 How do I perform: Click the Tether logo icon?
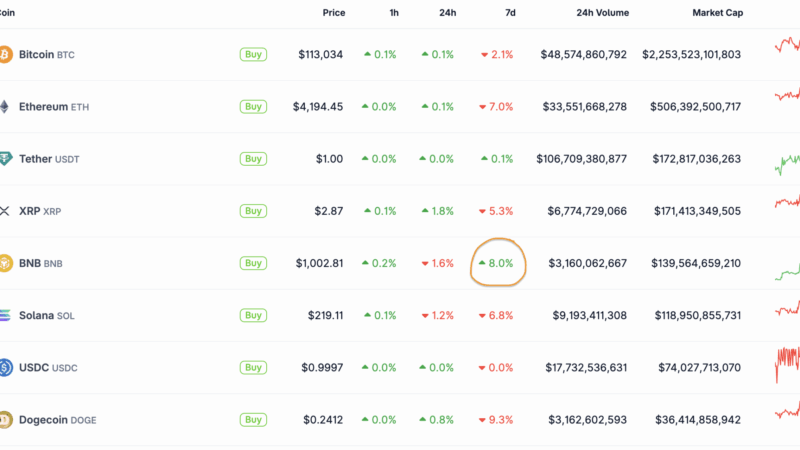[x=6, y=159]
